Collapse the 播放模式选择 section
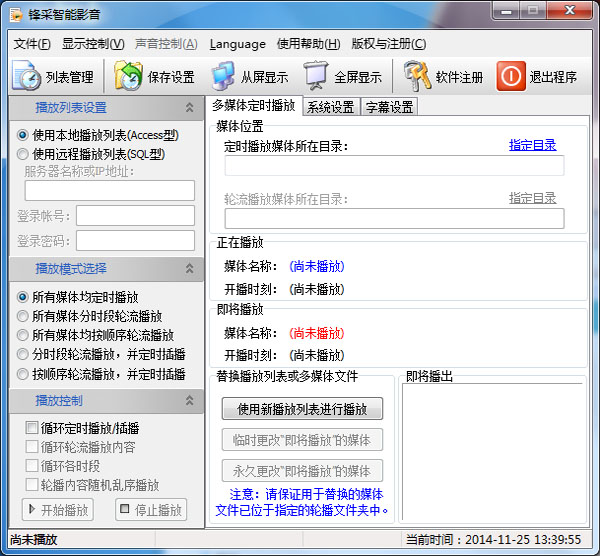 coord(190,269)
